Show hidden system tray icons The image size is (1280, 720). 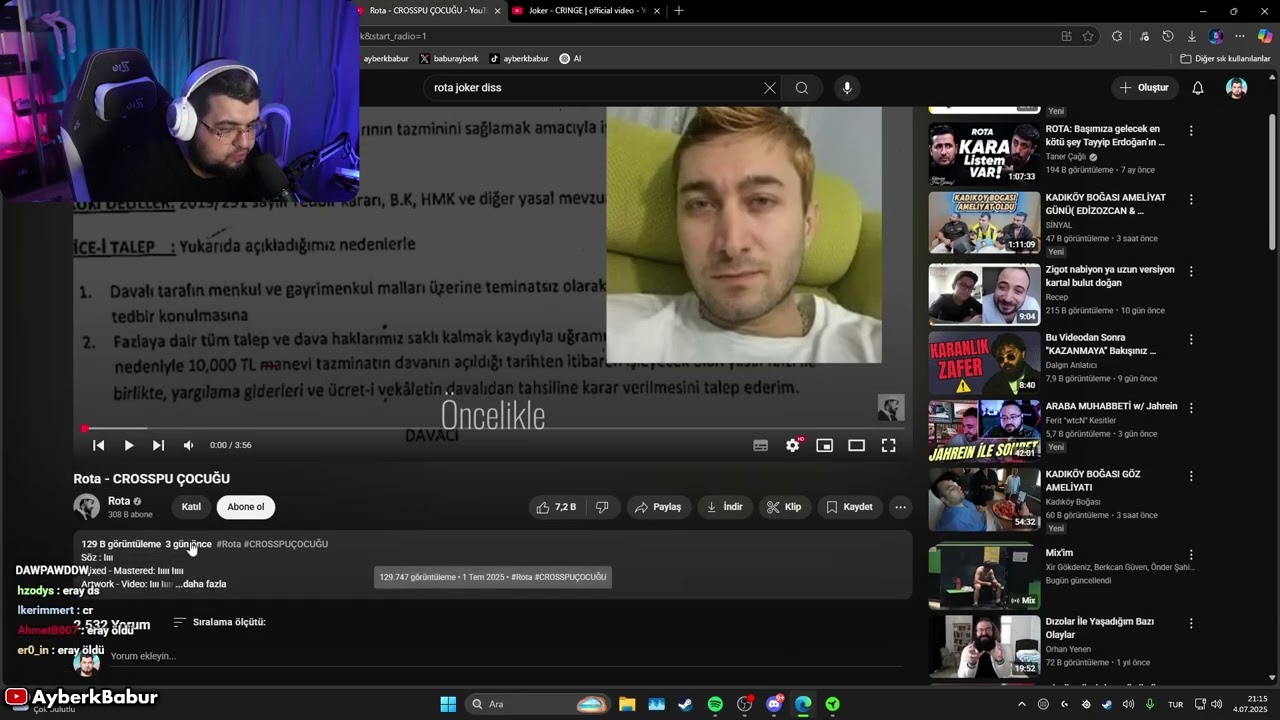click(1021, 704)
